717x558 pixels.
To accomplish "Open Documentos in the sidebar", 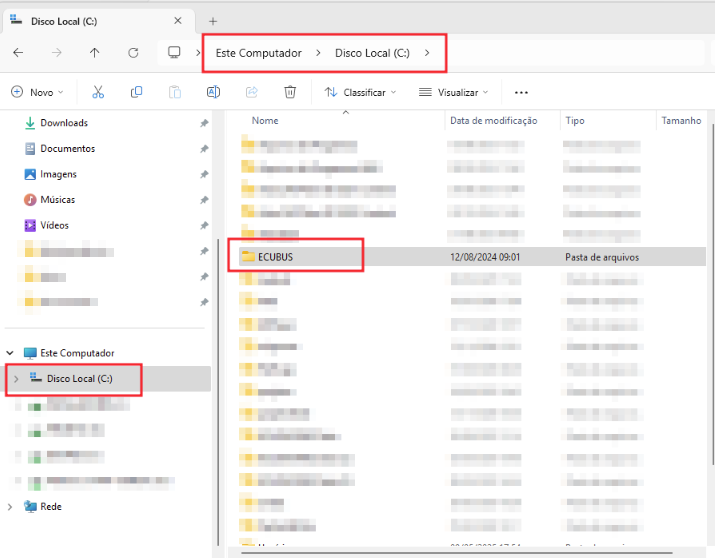I will tap(67, 148).
